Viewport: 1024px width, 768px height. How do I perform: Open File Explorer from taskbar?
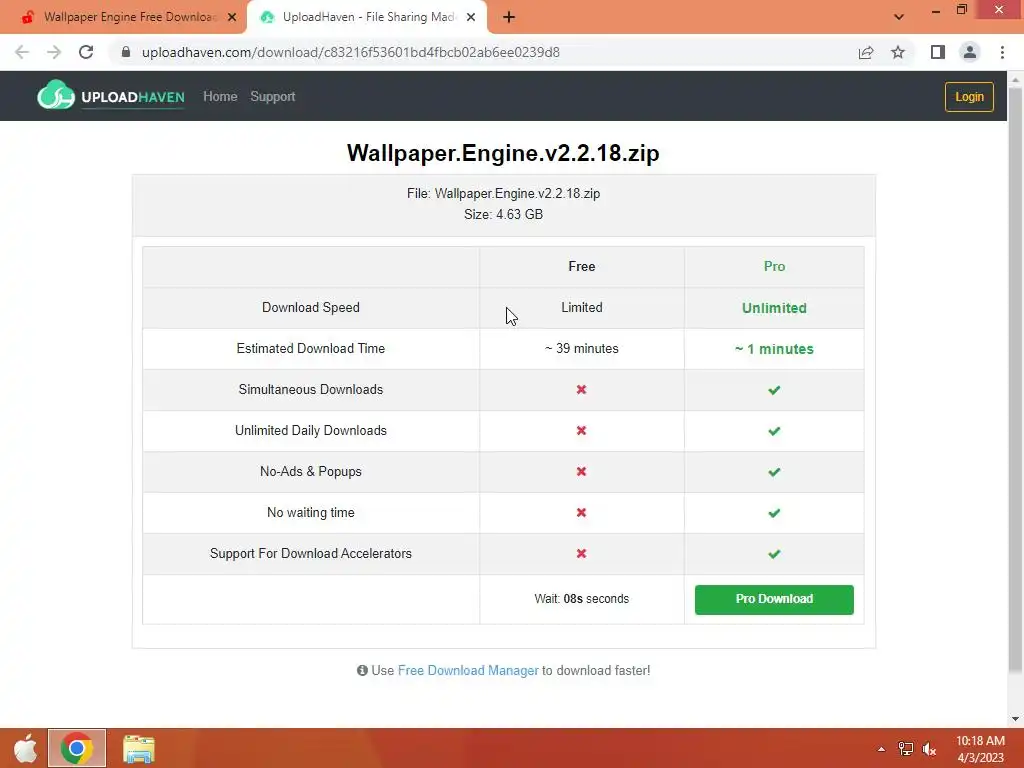[138, 748]
